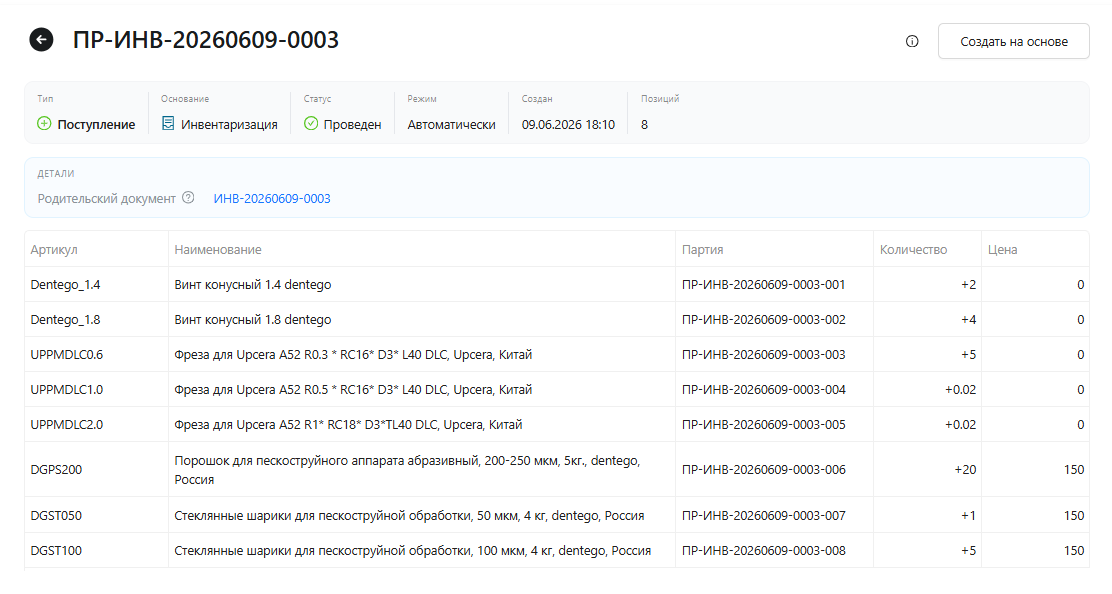Viewport: 1112px width, 594px height.
Task: Go back using the arrow icon
Action: 41,40
